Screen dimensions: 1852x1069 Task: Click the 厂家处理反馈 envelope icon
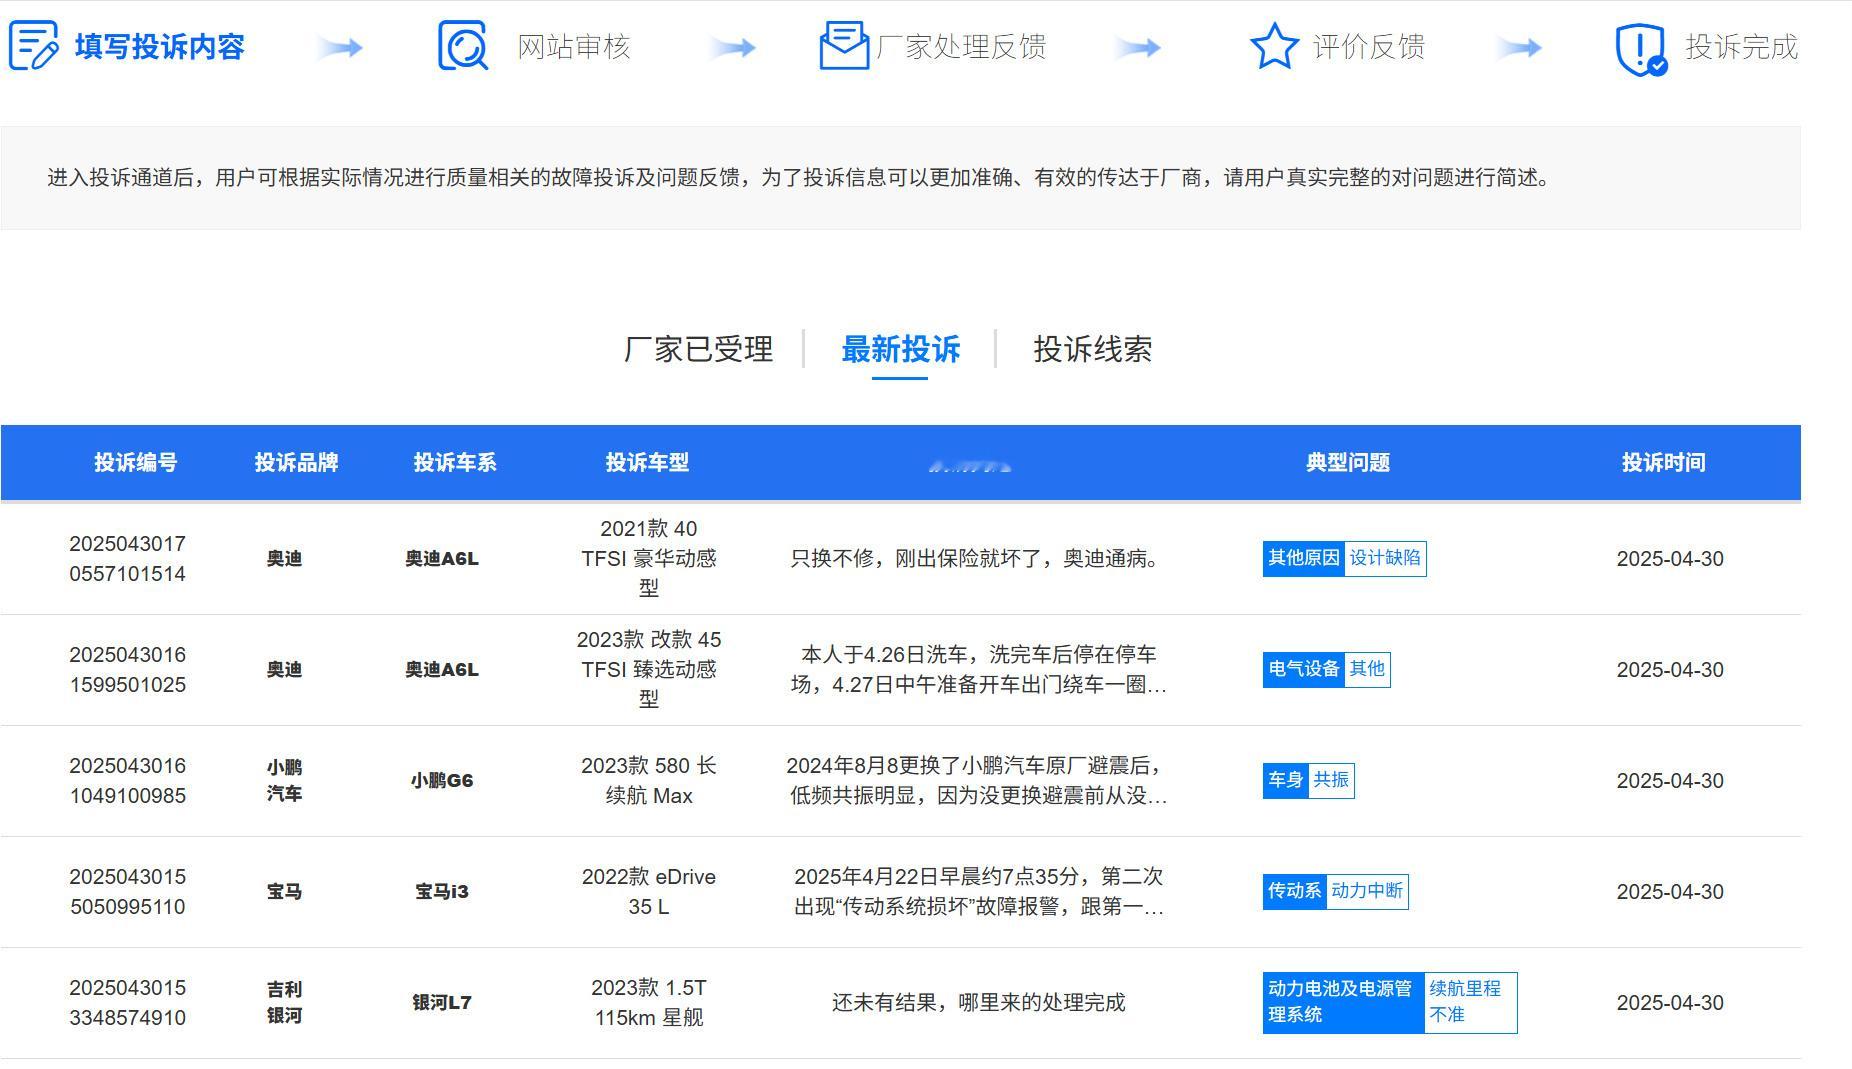pos(844,46)
